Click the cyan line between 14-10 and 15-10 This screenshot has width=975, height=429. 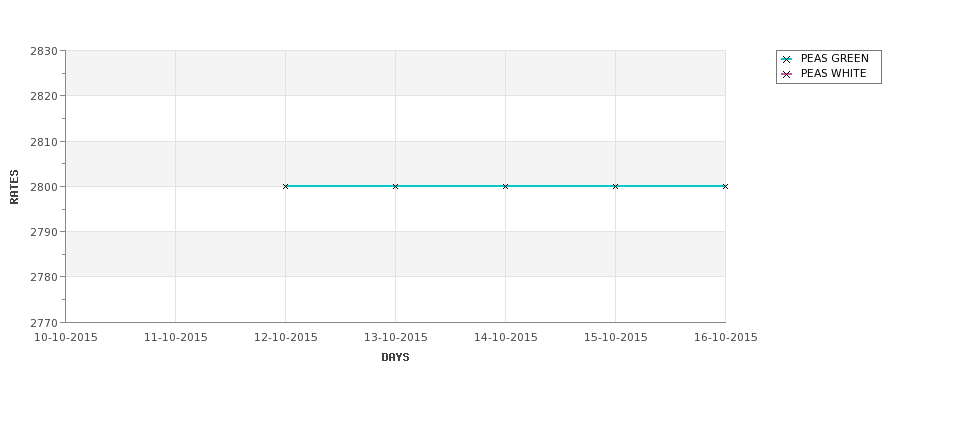pyautogui.click(x=560, y=186)
